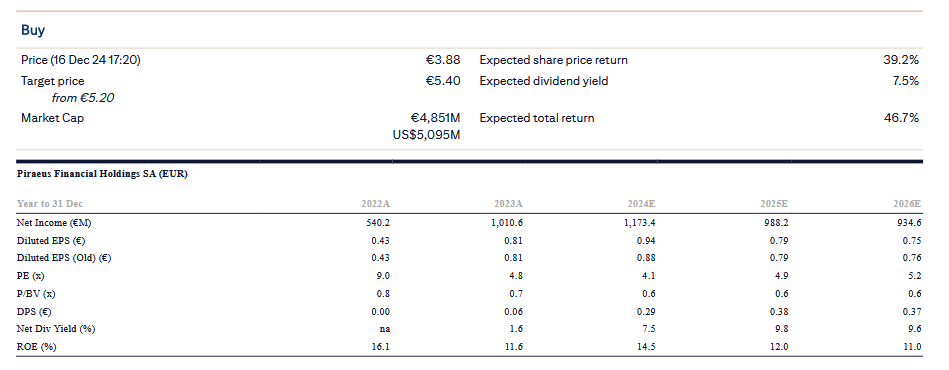The height and width of the screenshot is (370, 949).
Task: Select the Net Income 1,173.4 cell
Action: 640,223
